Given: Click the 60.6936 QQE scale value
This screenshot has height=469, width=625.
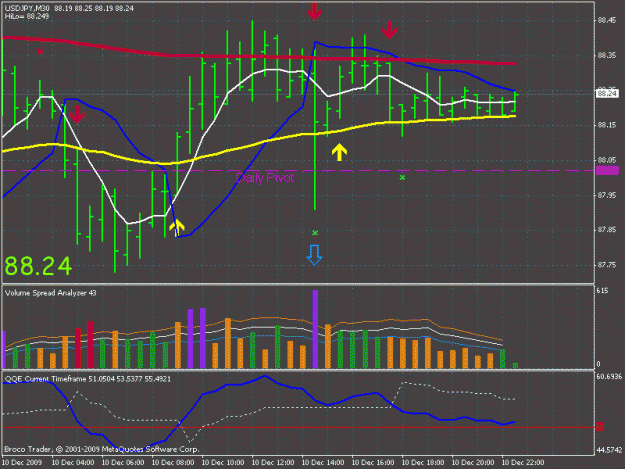Looking at the screenshot, I should [609, 377].
